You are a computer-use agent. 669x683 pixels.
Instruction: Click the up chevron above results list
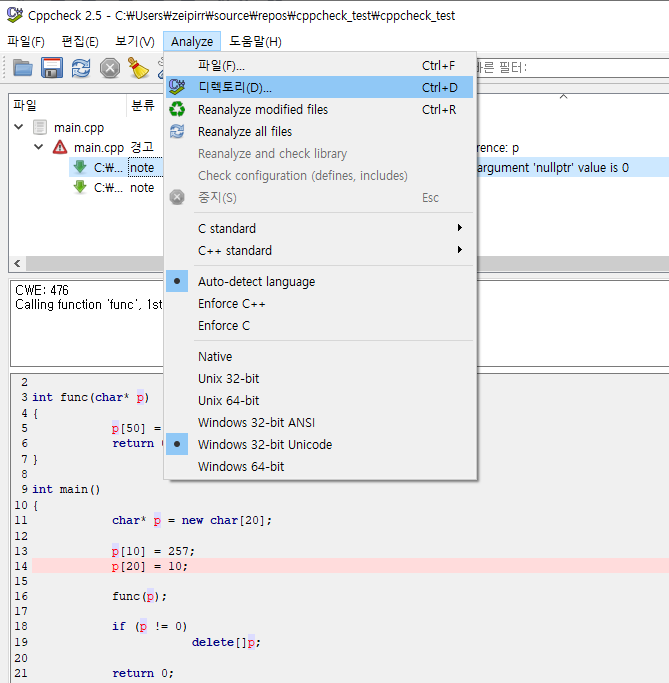point(563,96)
